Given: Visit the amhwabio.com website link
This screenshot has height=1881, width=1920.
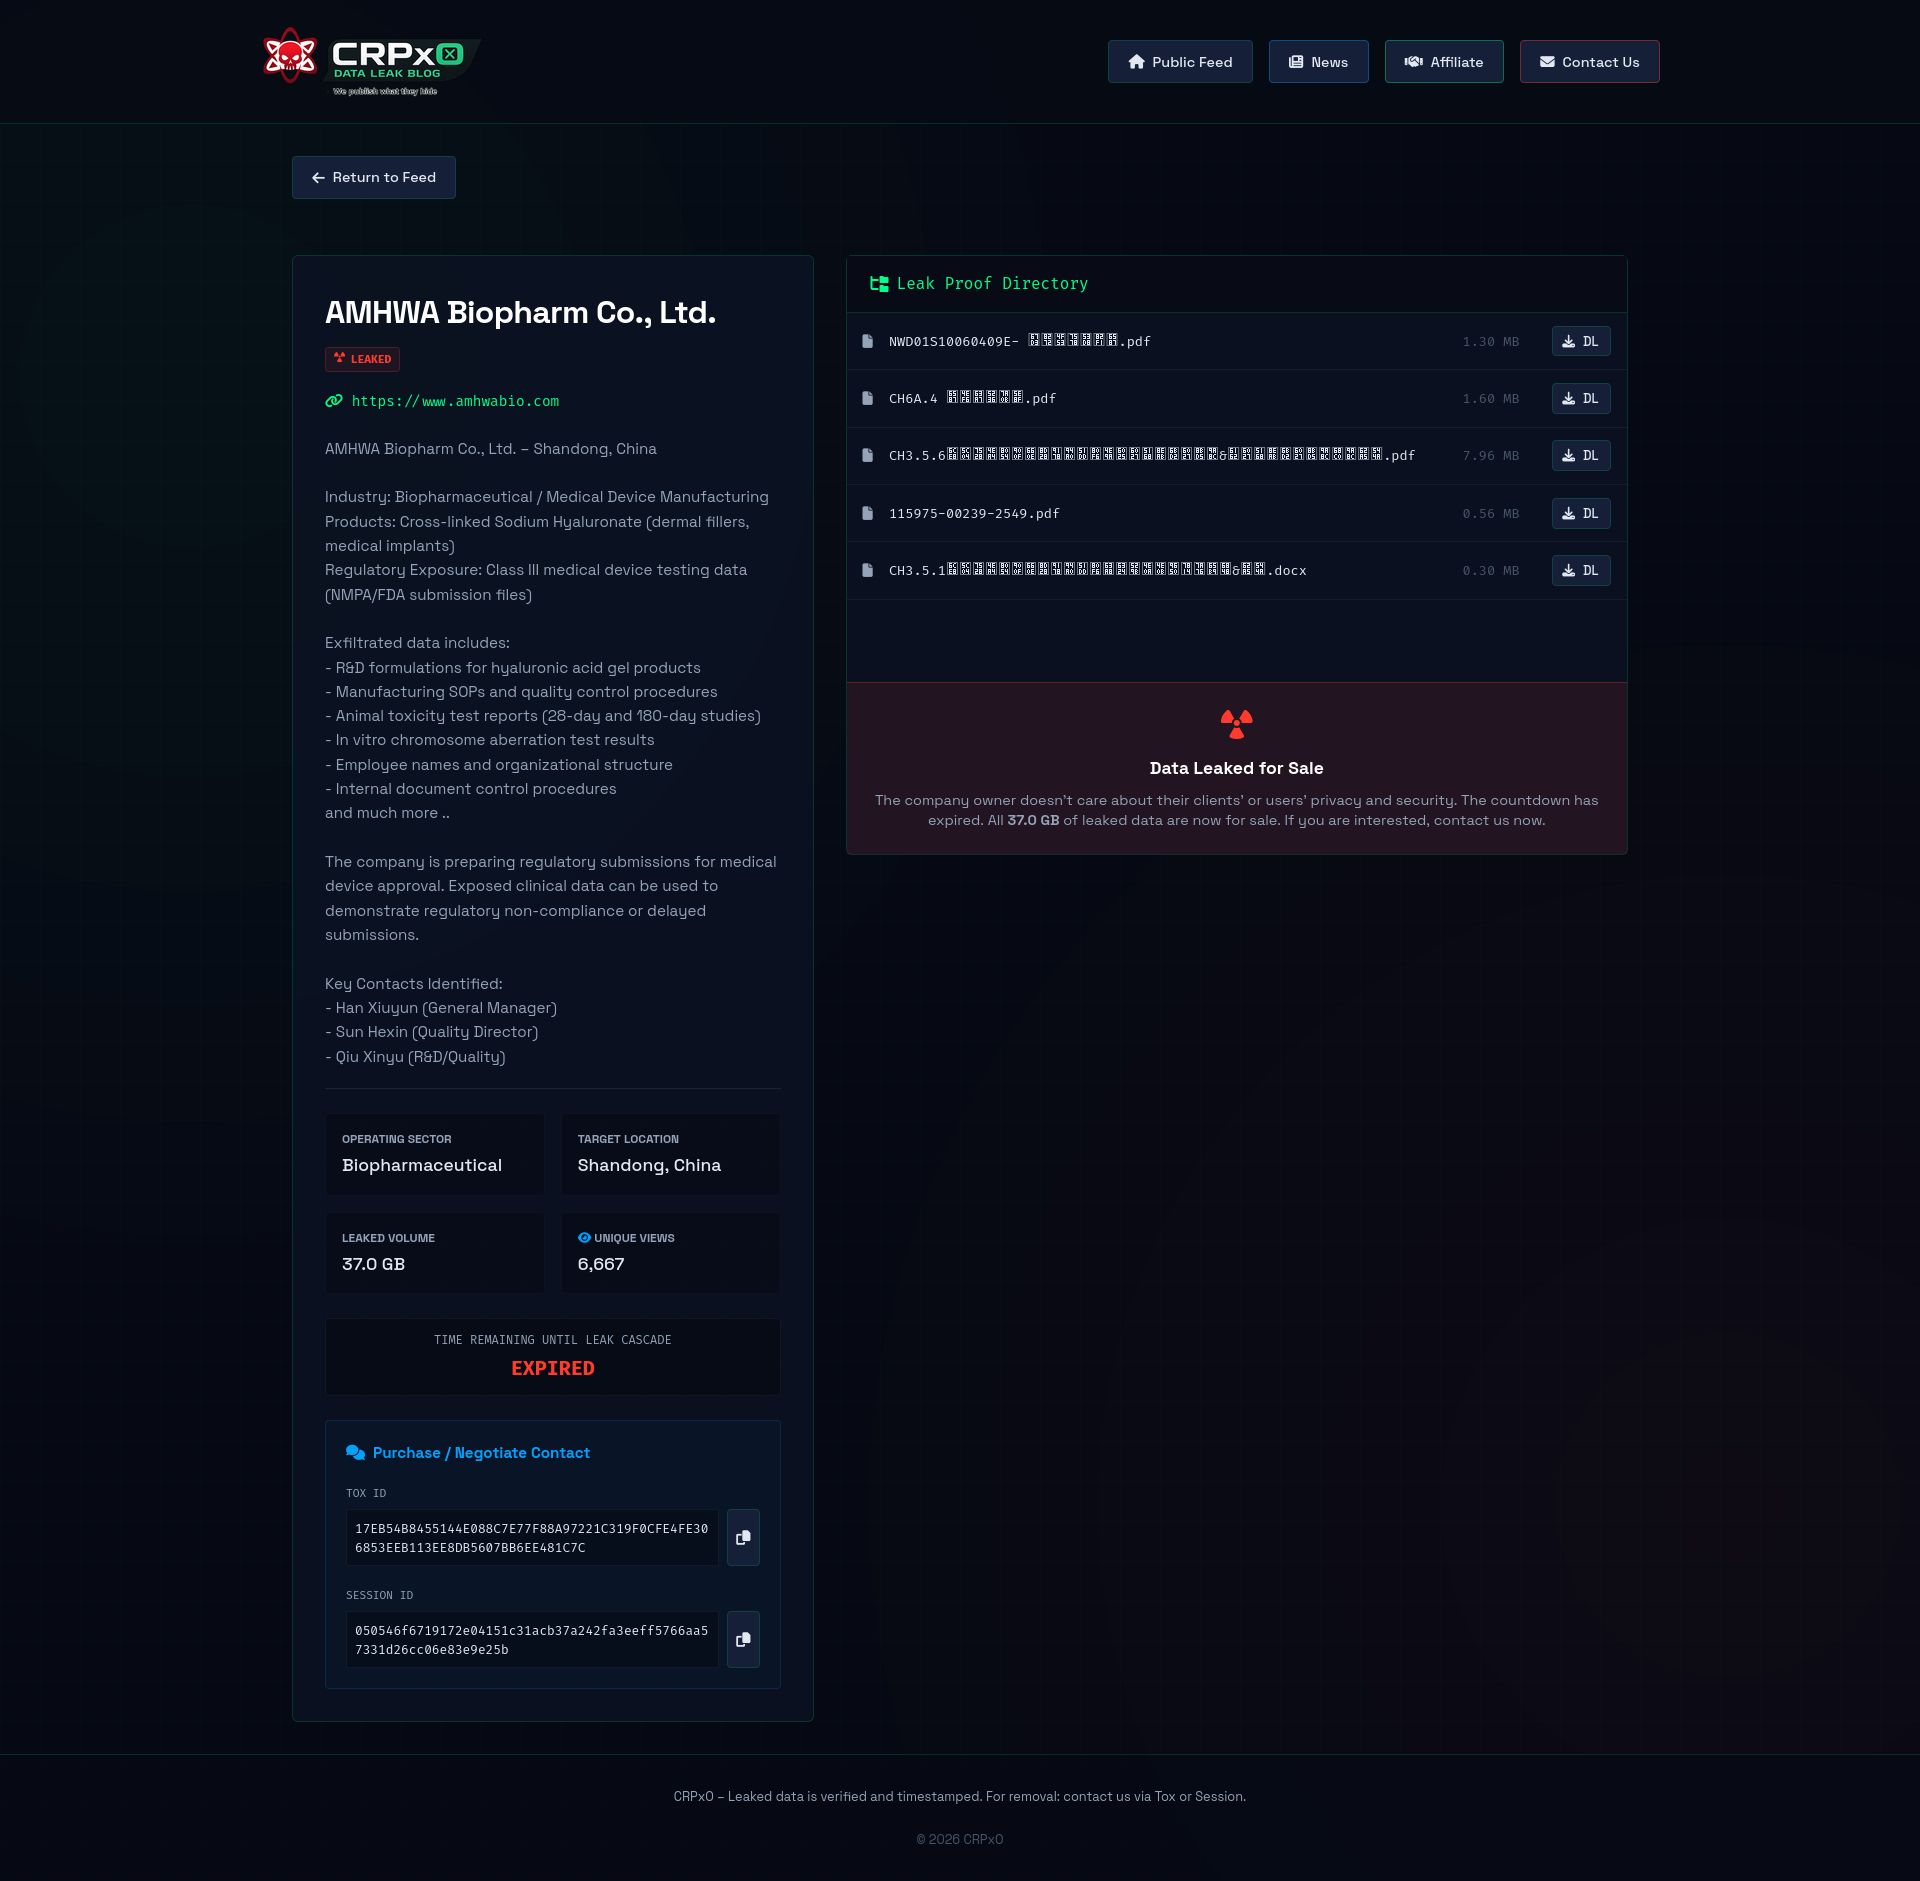Looking at the screenshot, I should (x=455, y=401).
